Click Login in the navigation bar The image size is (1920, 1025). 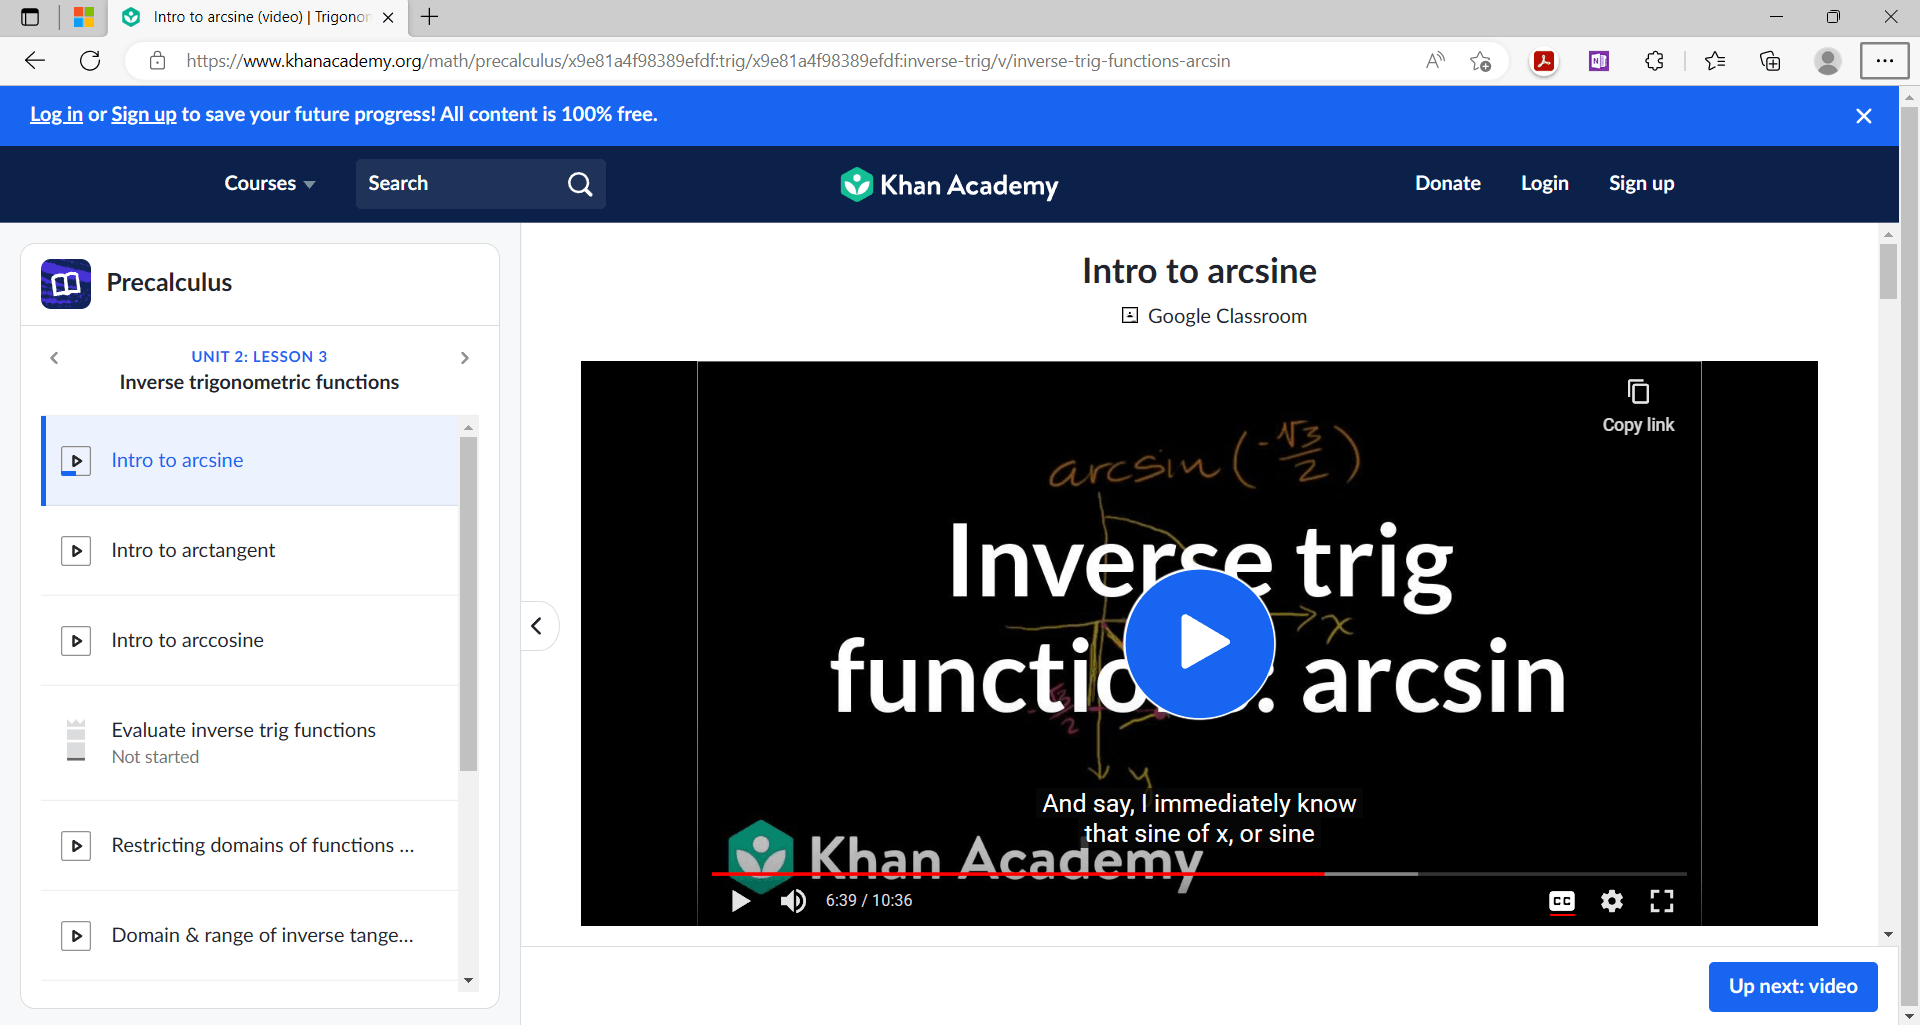[1545, 184]
